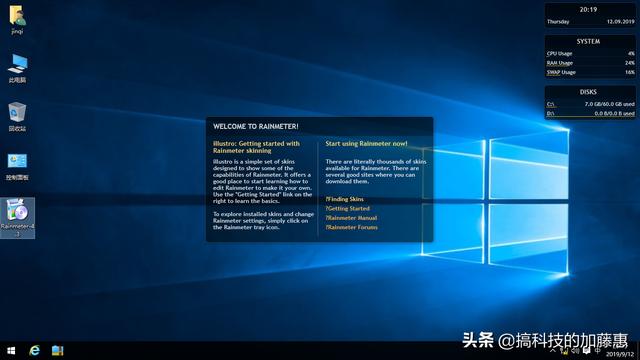
Task: Click 'Start using Rainmeter now!' heading
Action: pyautogui.click(x=367, y=144)
